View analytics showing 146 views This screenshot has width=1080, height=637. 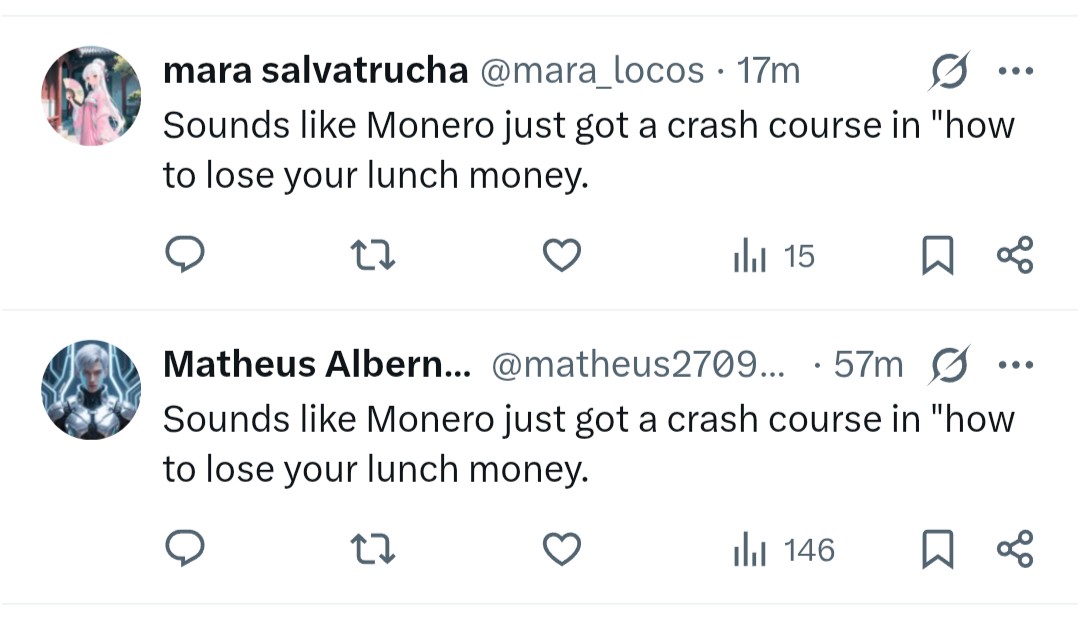(784, 550)
